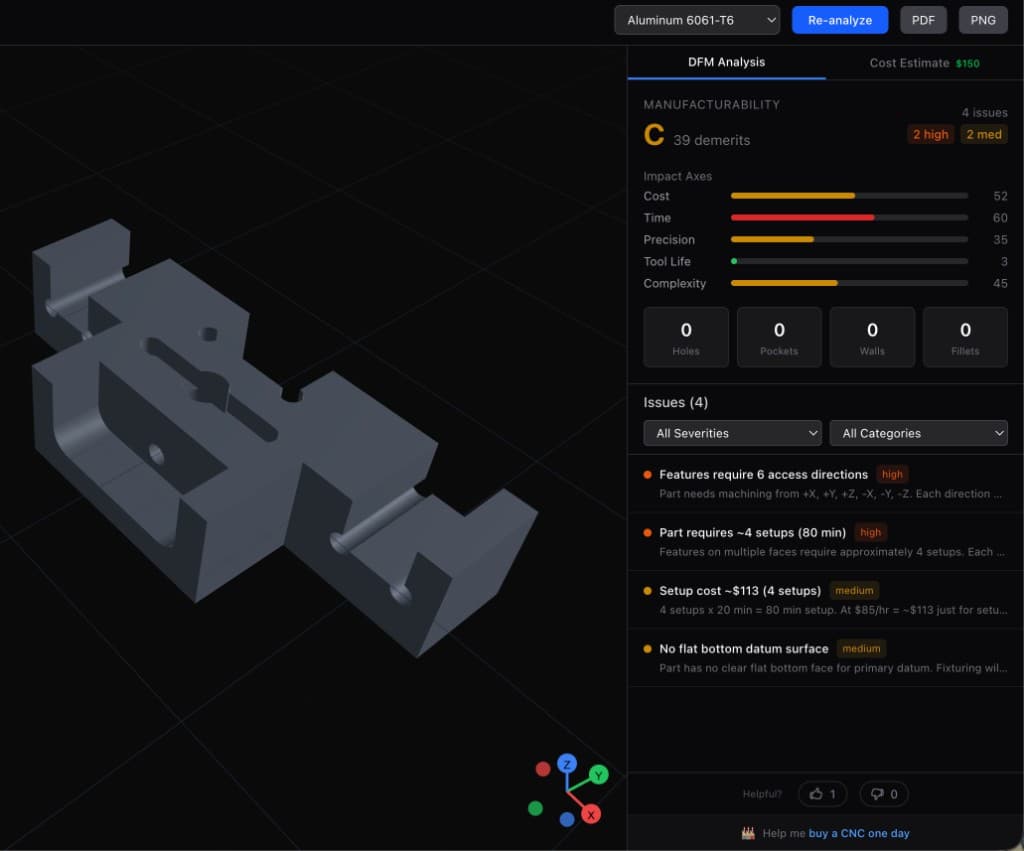This screenshot has width=1024, height=851.
Task: Open the Aluminum 6061-T6 material dropdown
Action: pos(697,19)
